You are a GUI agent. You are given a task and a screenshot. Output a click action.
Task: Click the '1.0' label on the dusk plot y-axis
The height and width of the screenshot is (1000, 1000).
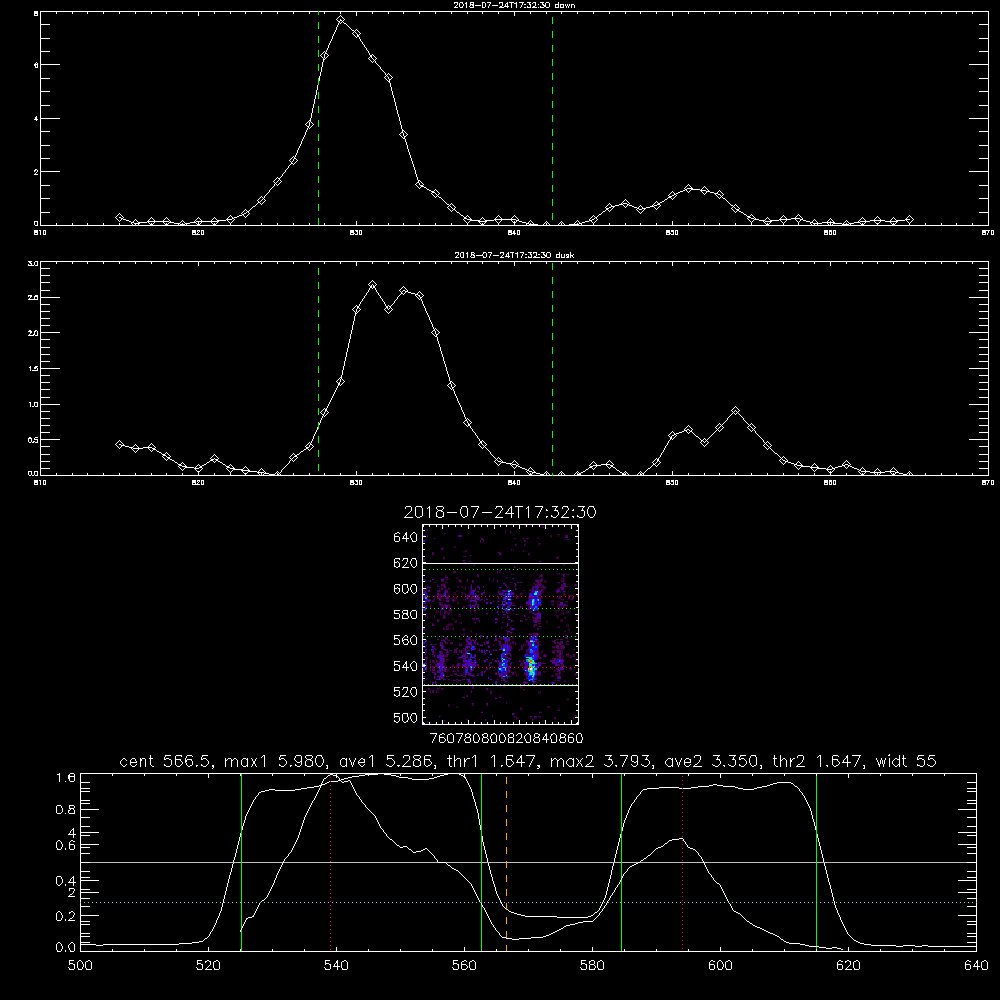(x=34, y=404)
